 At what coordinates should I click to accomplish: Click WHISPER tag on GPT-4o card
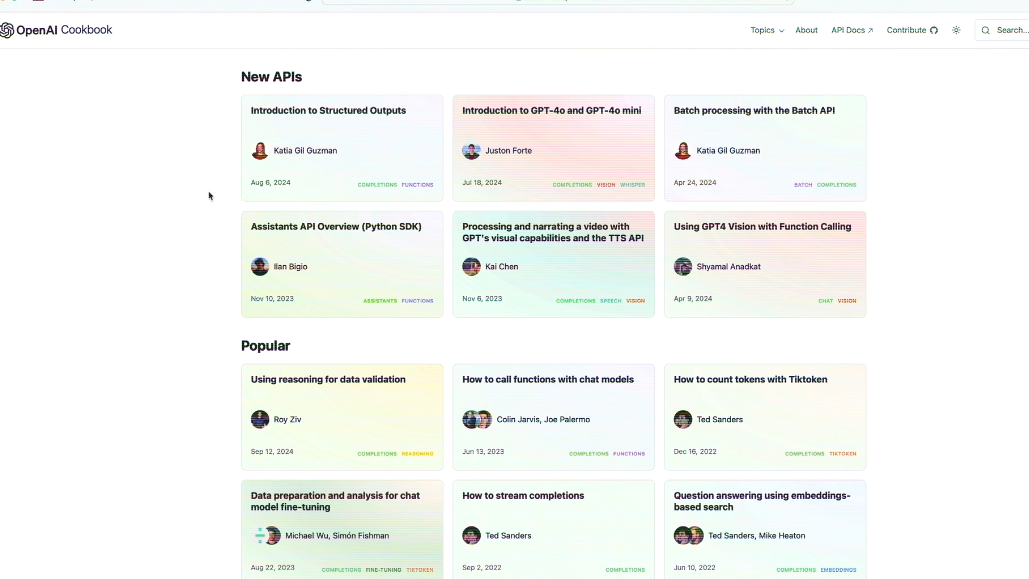pyautogui.click(x=633, y=185)
